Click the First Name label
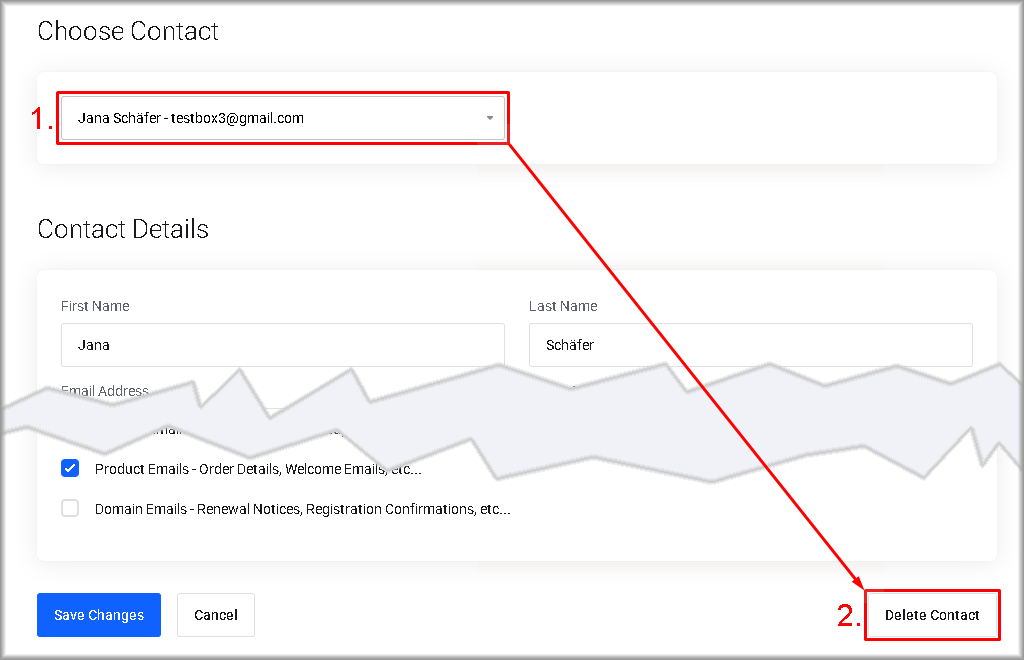 pos(95,306)
